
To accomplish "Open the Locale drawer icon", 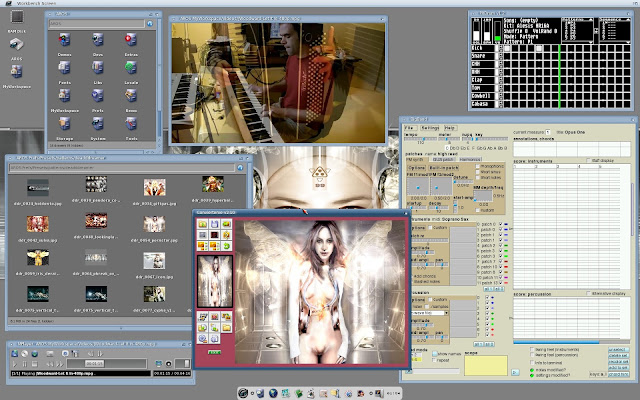I will [x=131, y=68].
